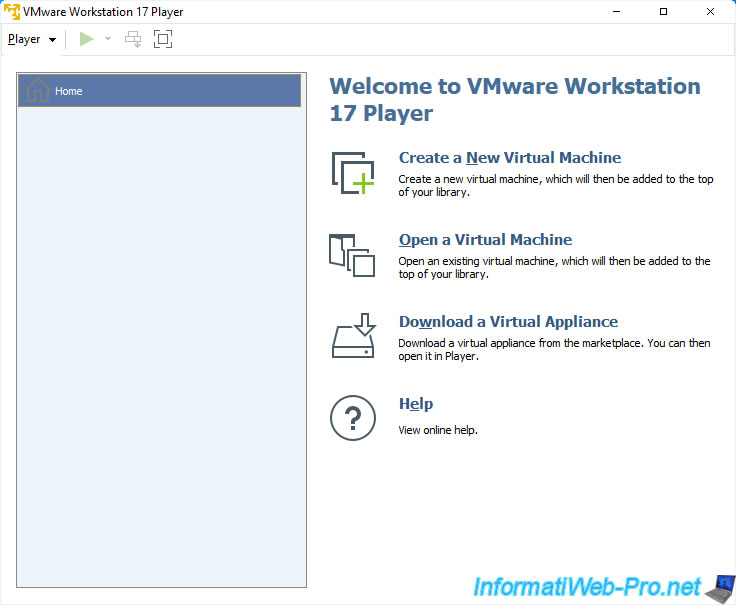Click the Help heading link
The width and height of the screenshot is (736, 605).
pyautogui.click(x=416, y=404)
